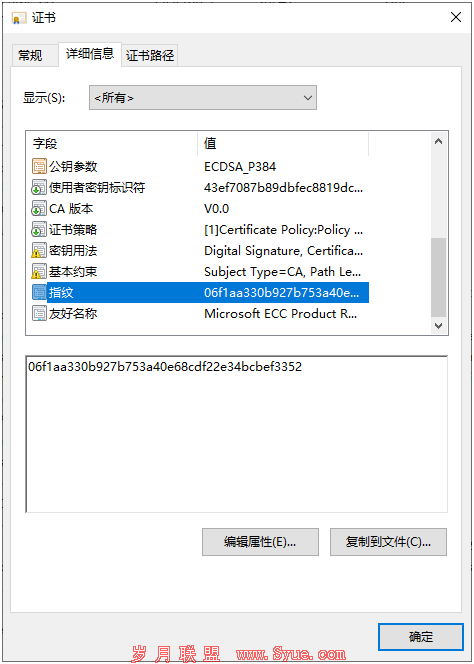Click the dropdown arrow of 显示 combo box
Viewport: 474px width, 664px height.
pos(308,98)
